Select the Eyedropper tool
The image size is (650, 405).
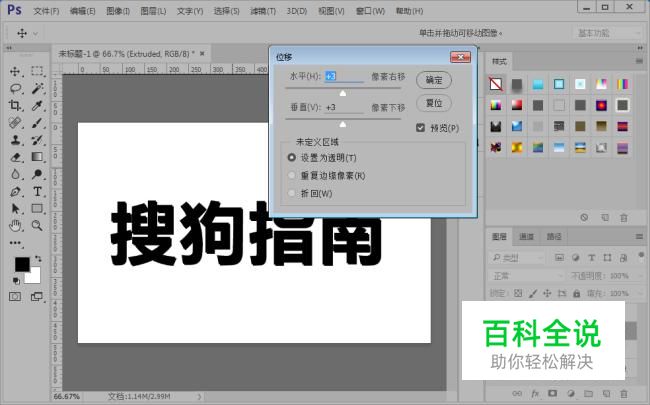[x=37, y=105]
